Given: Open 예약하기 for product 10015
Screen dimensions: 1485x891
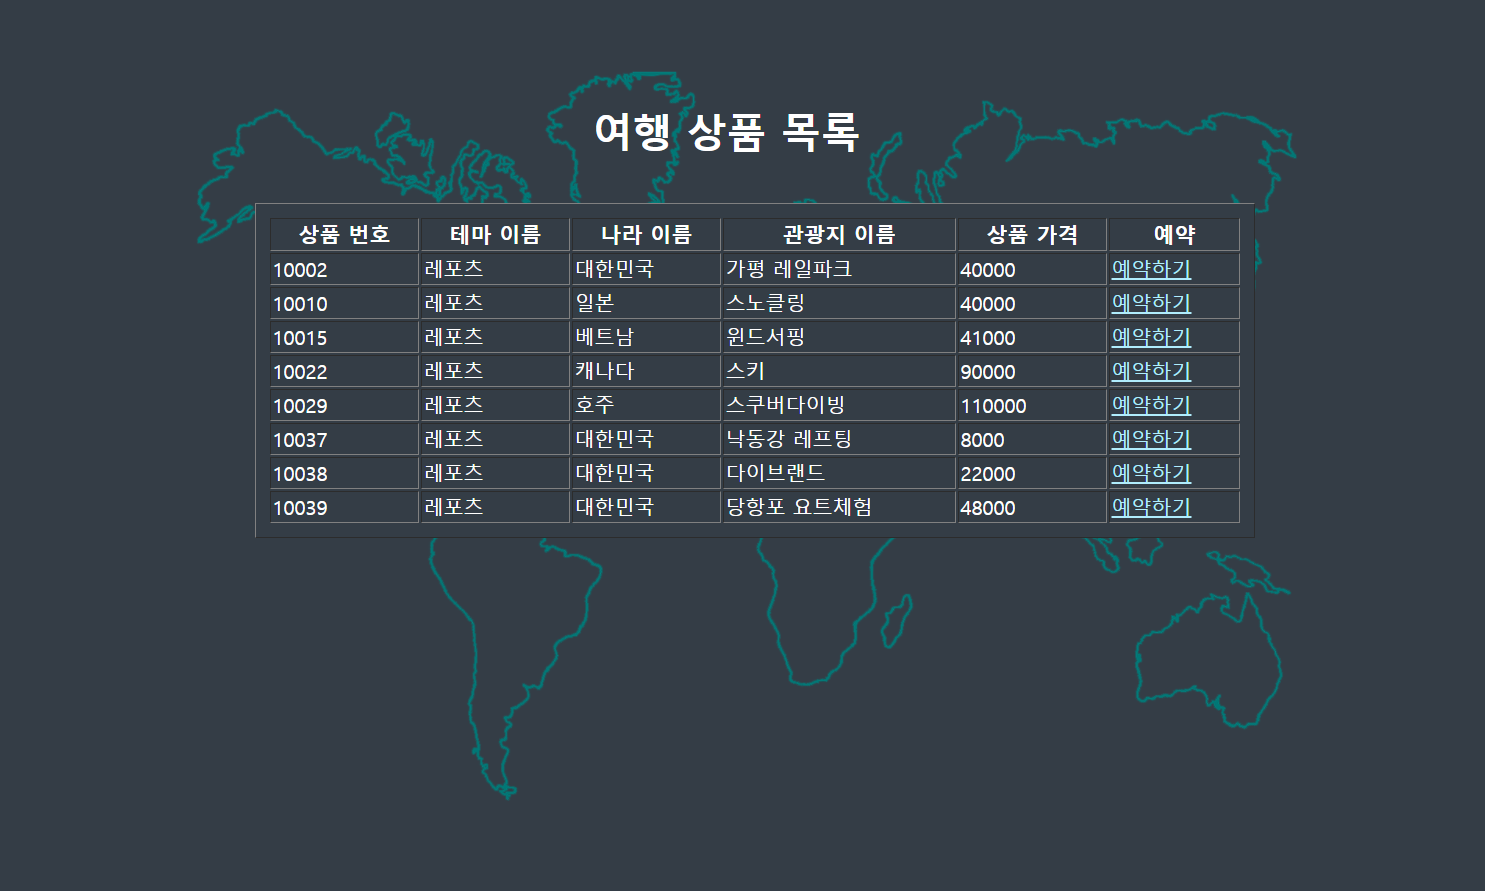Looking at the screenshot, I should click(x=1151, y=337).
